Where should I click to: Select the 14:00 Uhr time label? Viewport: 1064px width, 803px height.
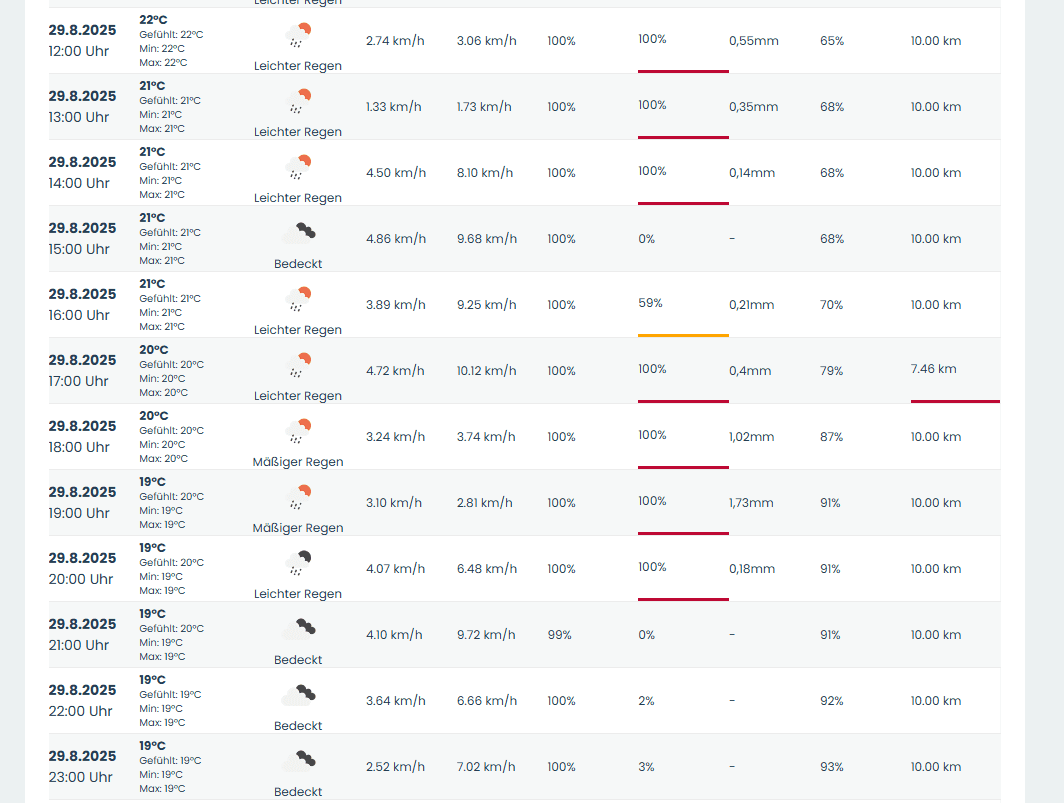coord(79,183)
